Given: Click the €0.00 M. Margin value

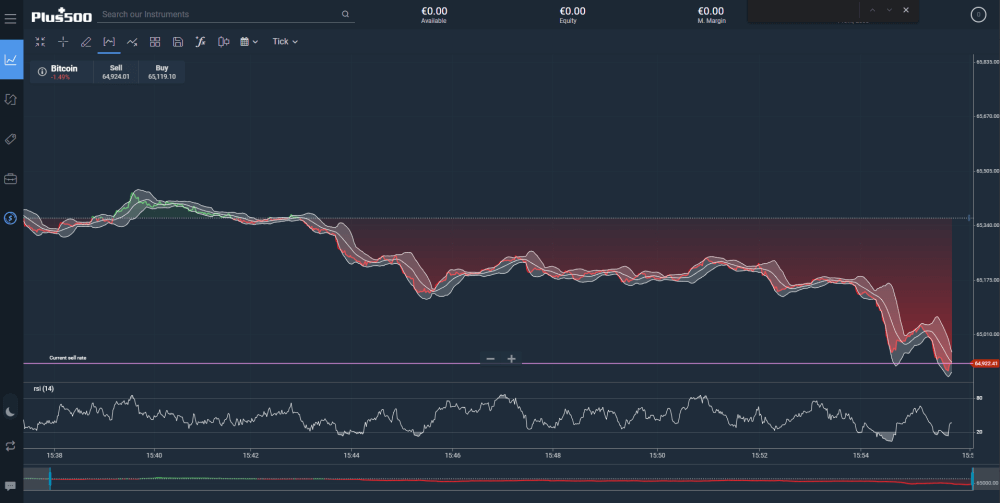Looking at the screenshot, I should pos(710,11).
